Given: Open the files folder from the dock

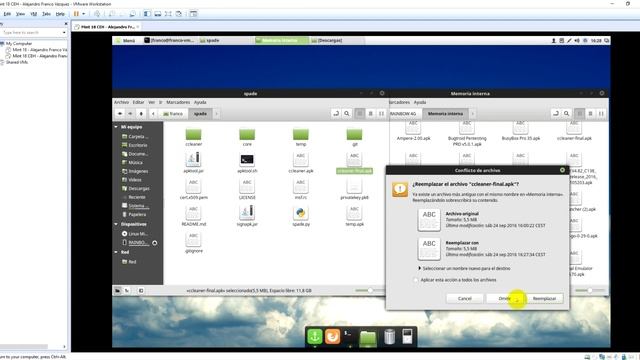Looking at the screenshot, I should click(368, 337).
